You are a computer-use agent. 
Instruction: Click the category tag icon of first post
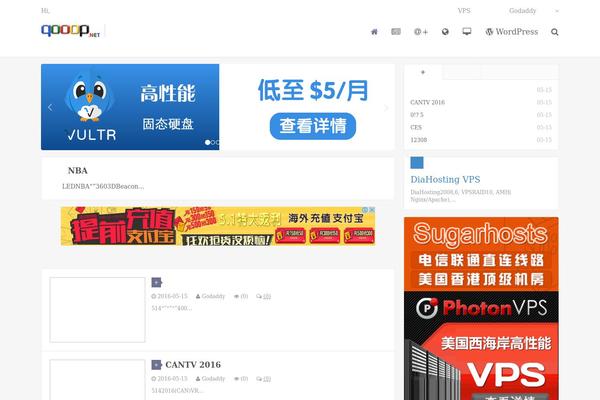157,282
